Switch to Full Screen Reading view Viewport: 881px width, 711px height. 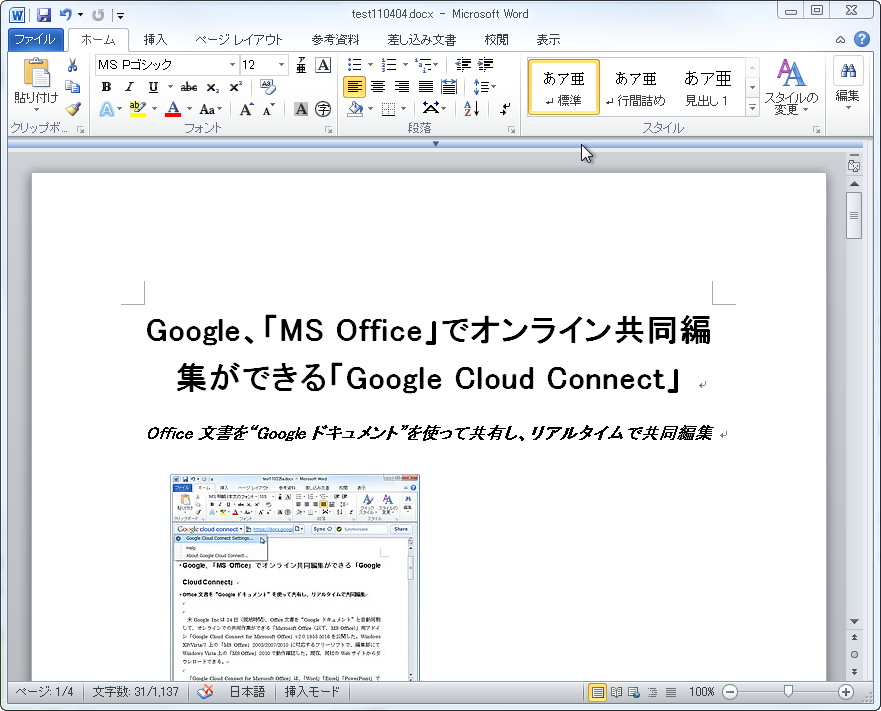[616, 692]
